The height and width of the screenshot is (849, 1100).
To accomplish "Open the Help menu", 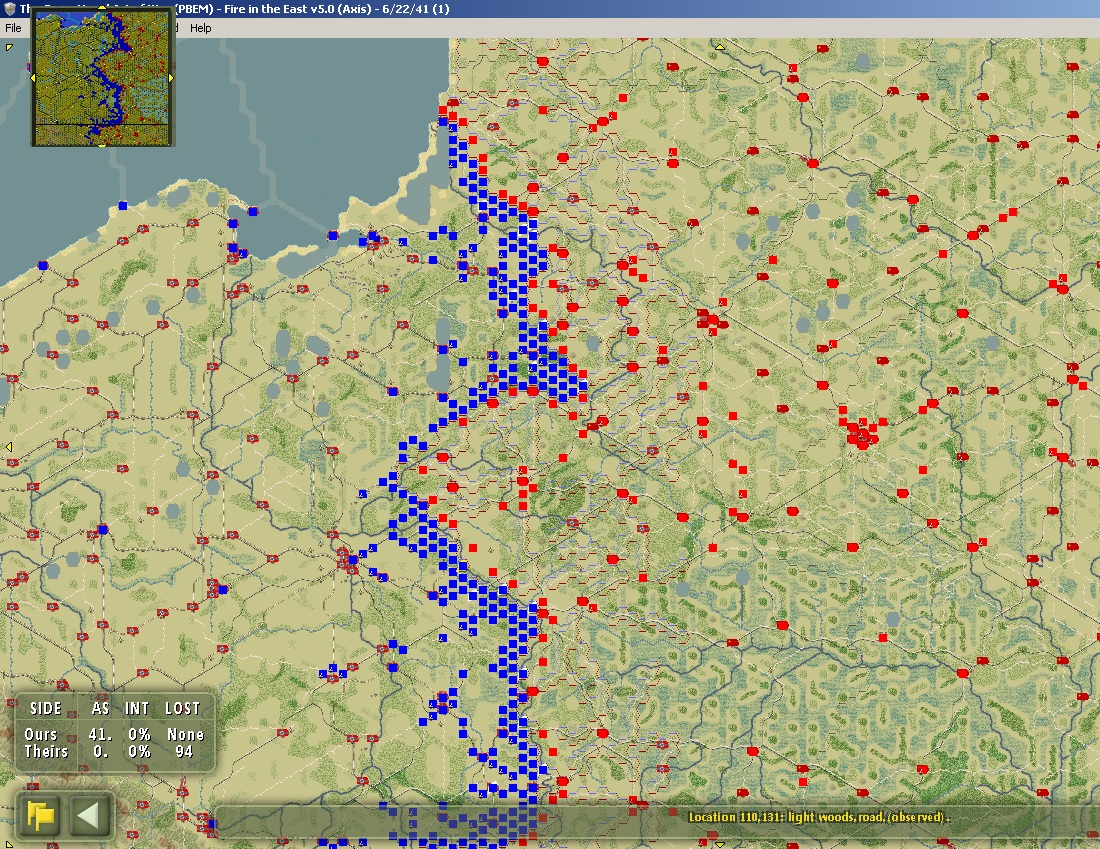I will (201, 28).
